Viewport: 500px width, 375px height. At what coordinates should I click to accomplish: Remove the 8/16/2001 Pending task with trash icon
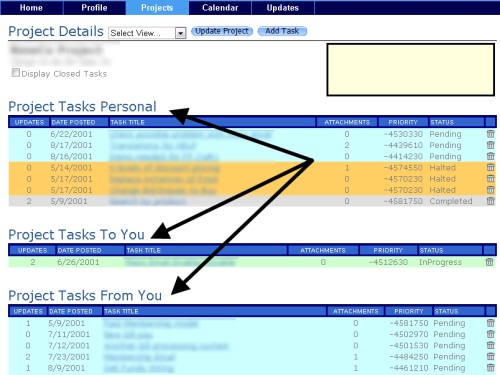490,156
